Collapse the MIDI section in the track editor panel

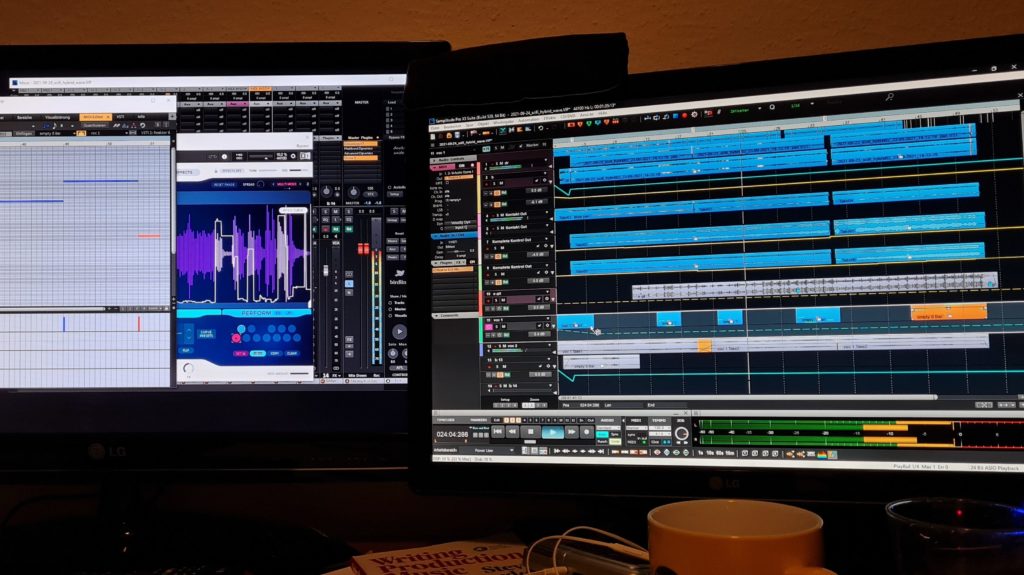(x=443, y=167)
